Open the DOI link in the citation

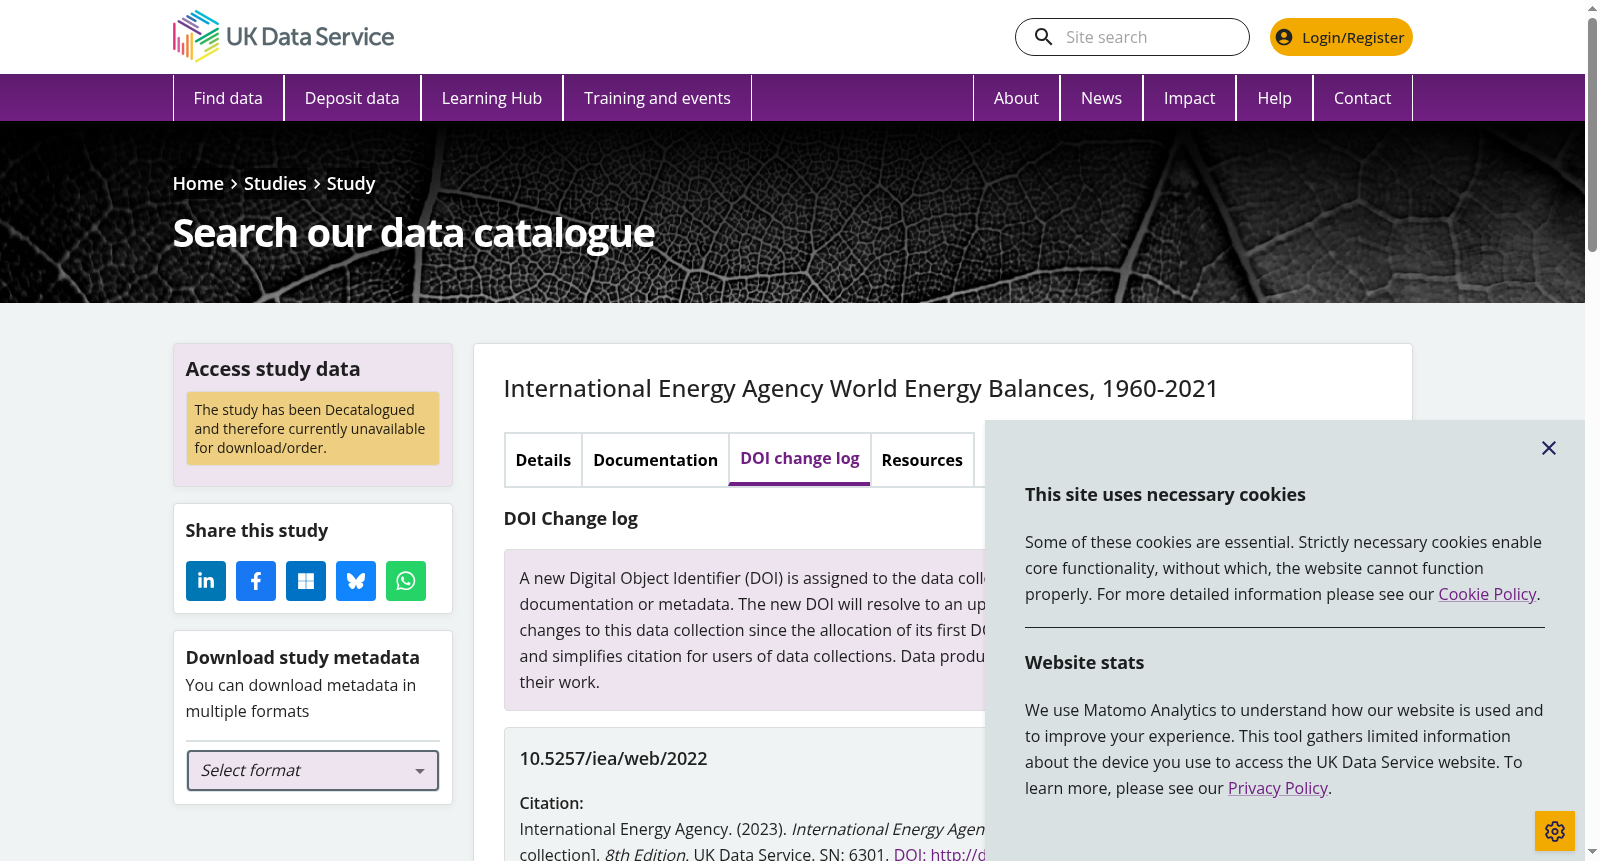939,854
